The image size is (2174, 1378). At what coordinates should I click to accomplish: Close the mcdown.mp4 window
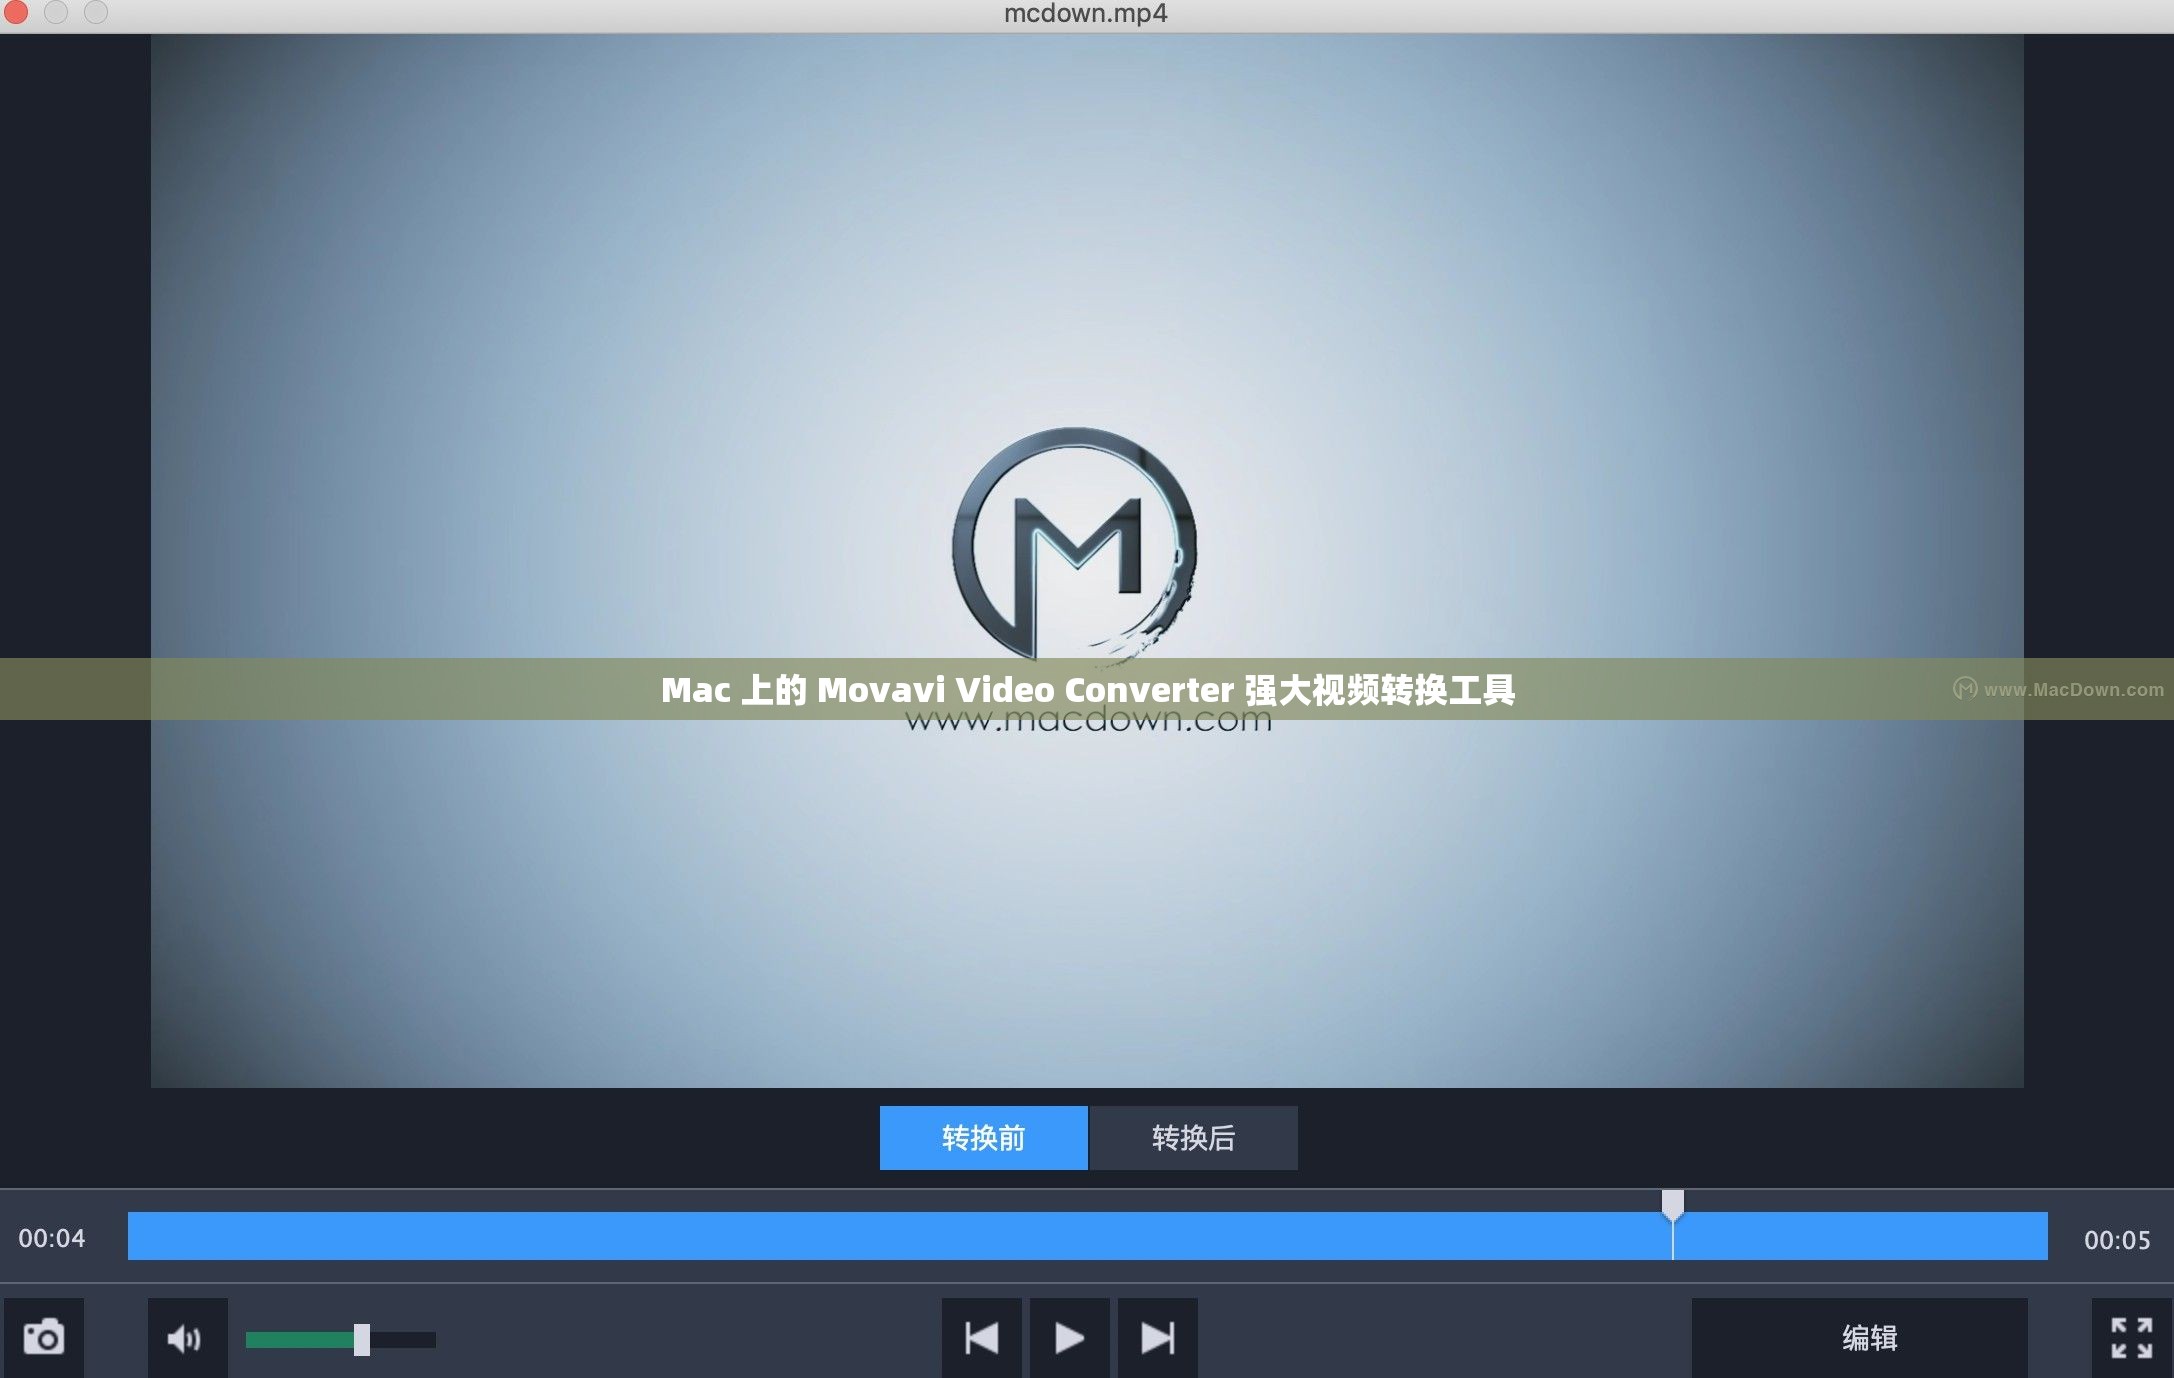coord(15,12)
